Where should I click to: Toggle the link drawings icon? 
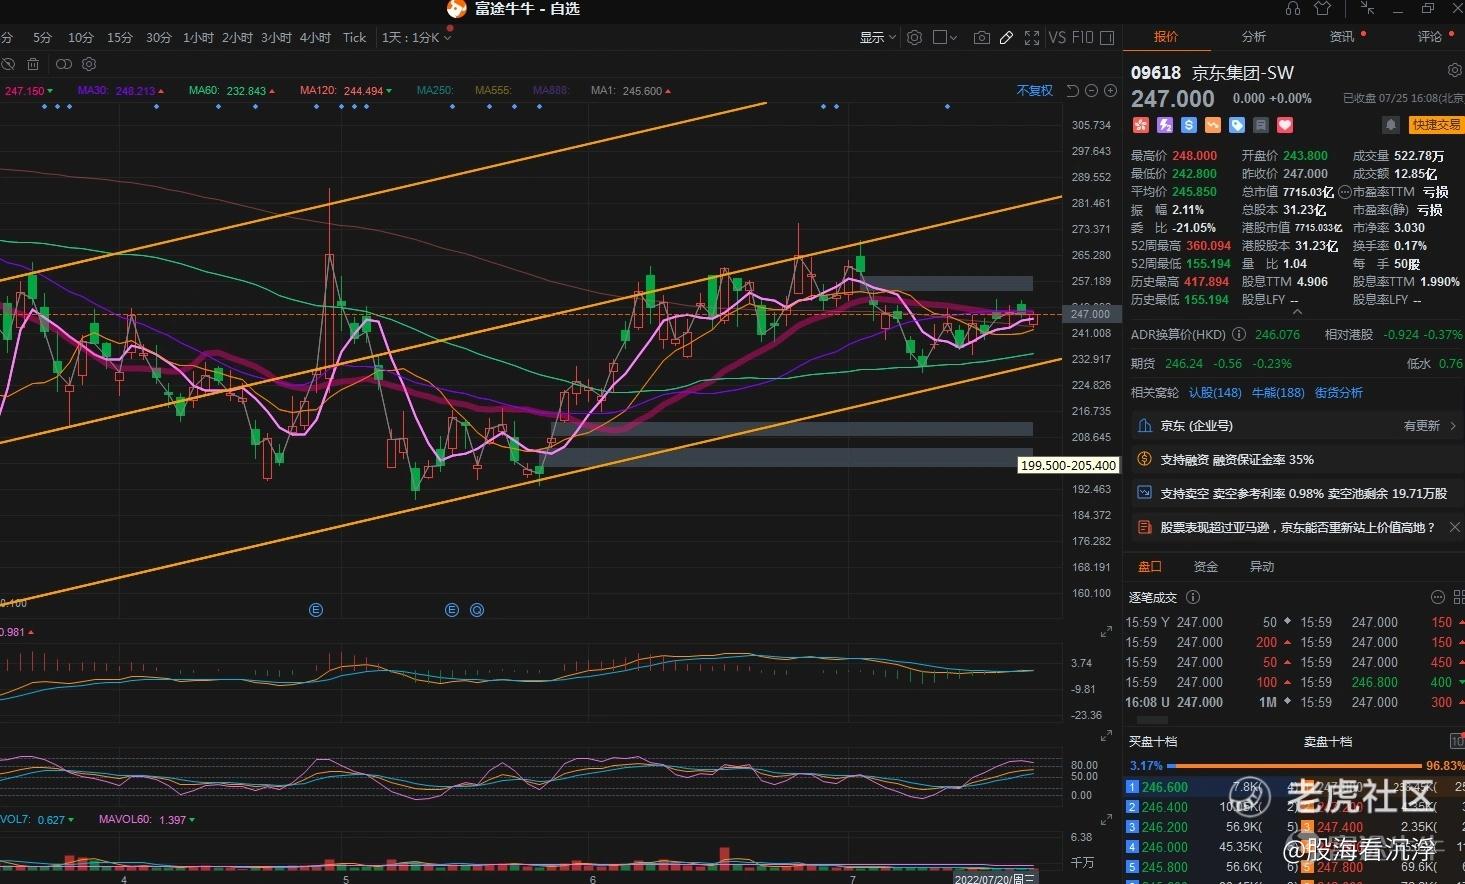(64, 64)
